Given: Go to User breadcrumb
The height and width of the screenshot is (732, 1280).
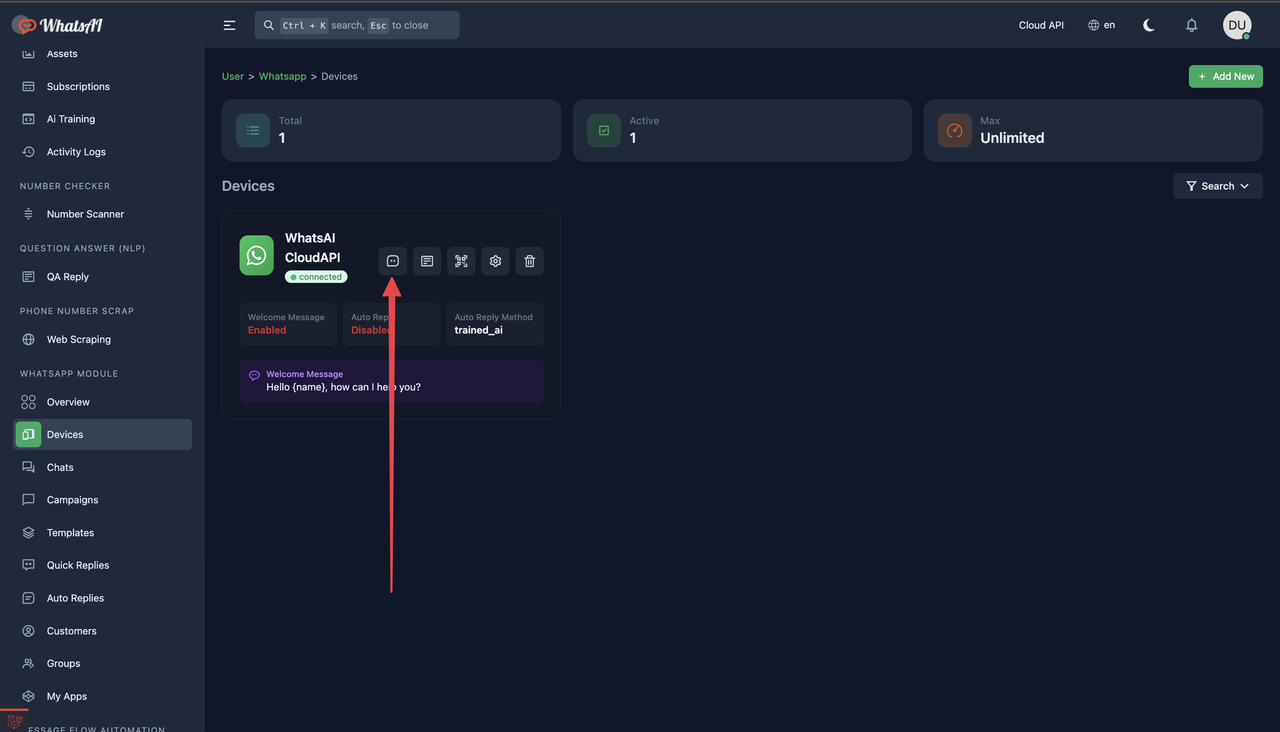Looking at the screenshot, I should tap(233, 76).
